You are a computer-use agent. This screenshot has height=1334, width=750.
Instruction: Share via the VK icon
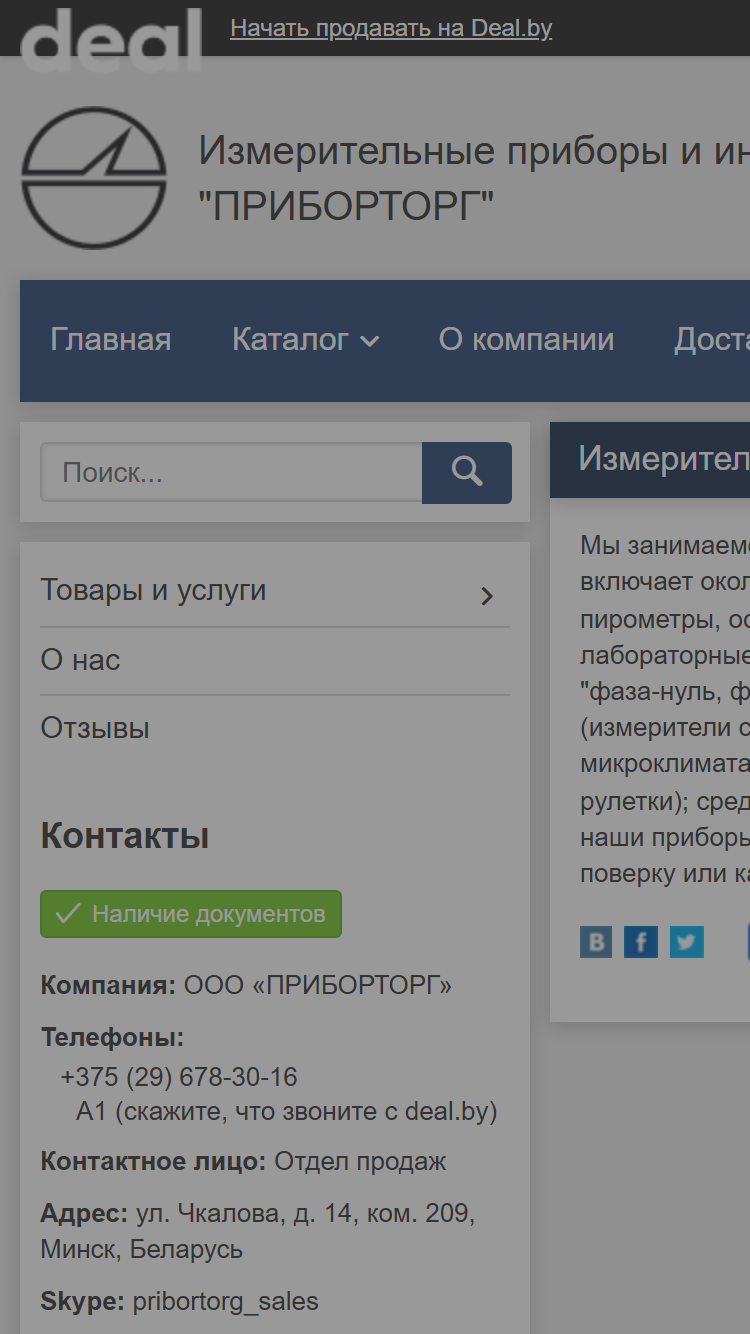tap(596, 942)
